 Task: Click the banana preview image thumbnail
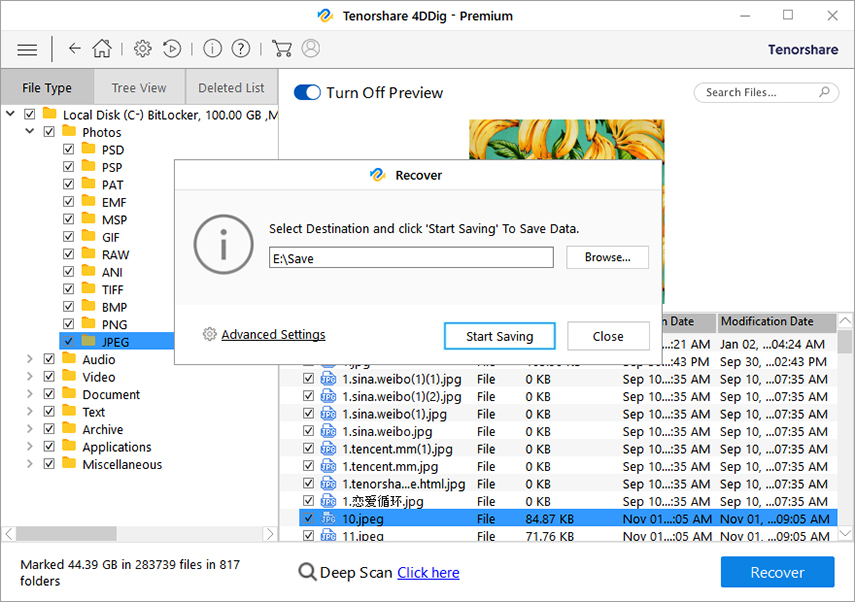click(567, 140)
